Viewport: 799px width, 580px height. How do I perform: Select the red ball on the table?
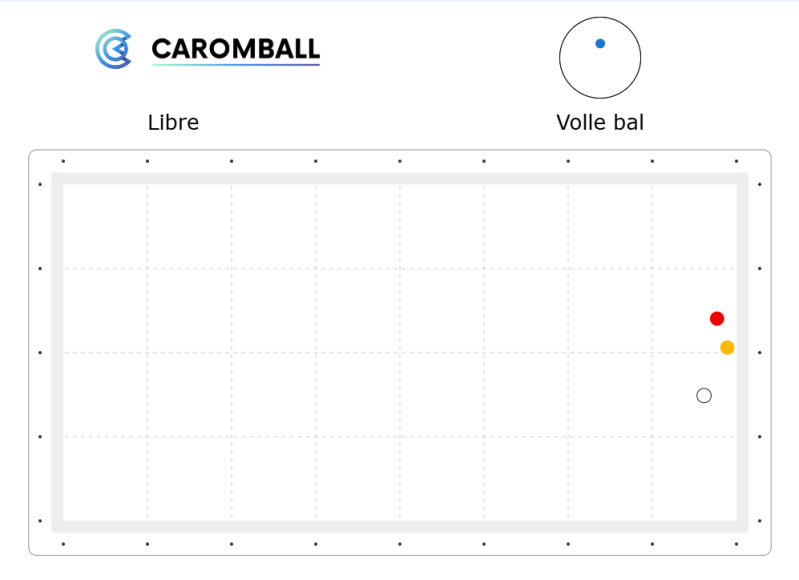coord(717,319)
